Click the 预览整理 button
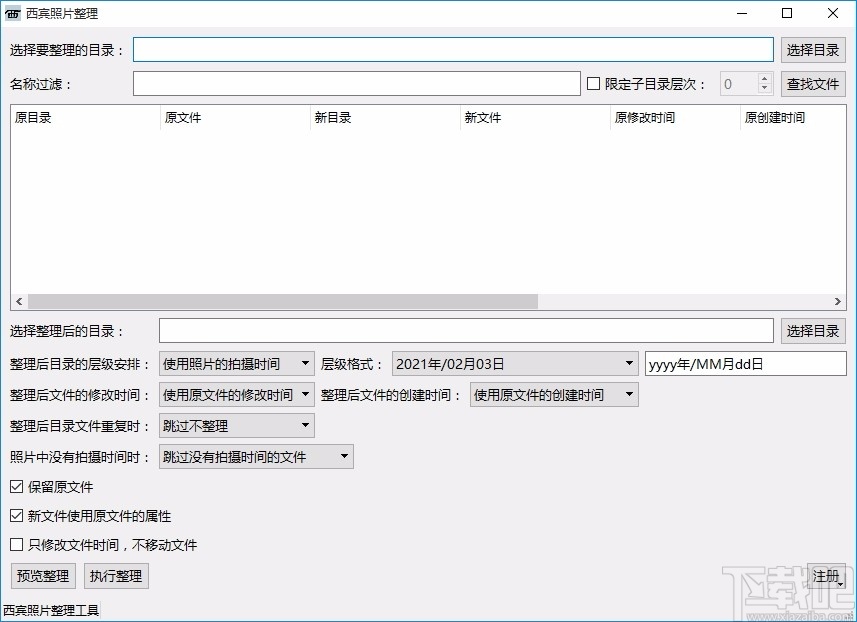The image size is (857, 622). click(x=42, y=576)
